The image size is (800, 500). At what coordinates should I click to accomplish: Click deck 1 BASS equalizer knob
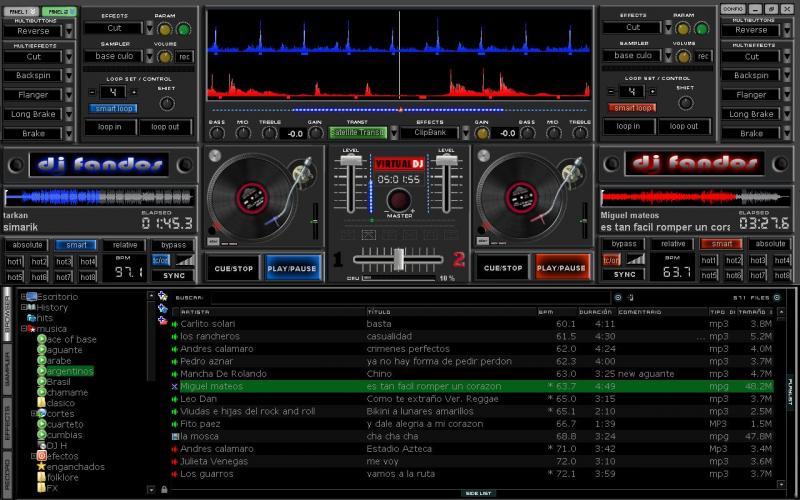click(x=217, y=133)
